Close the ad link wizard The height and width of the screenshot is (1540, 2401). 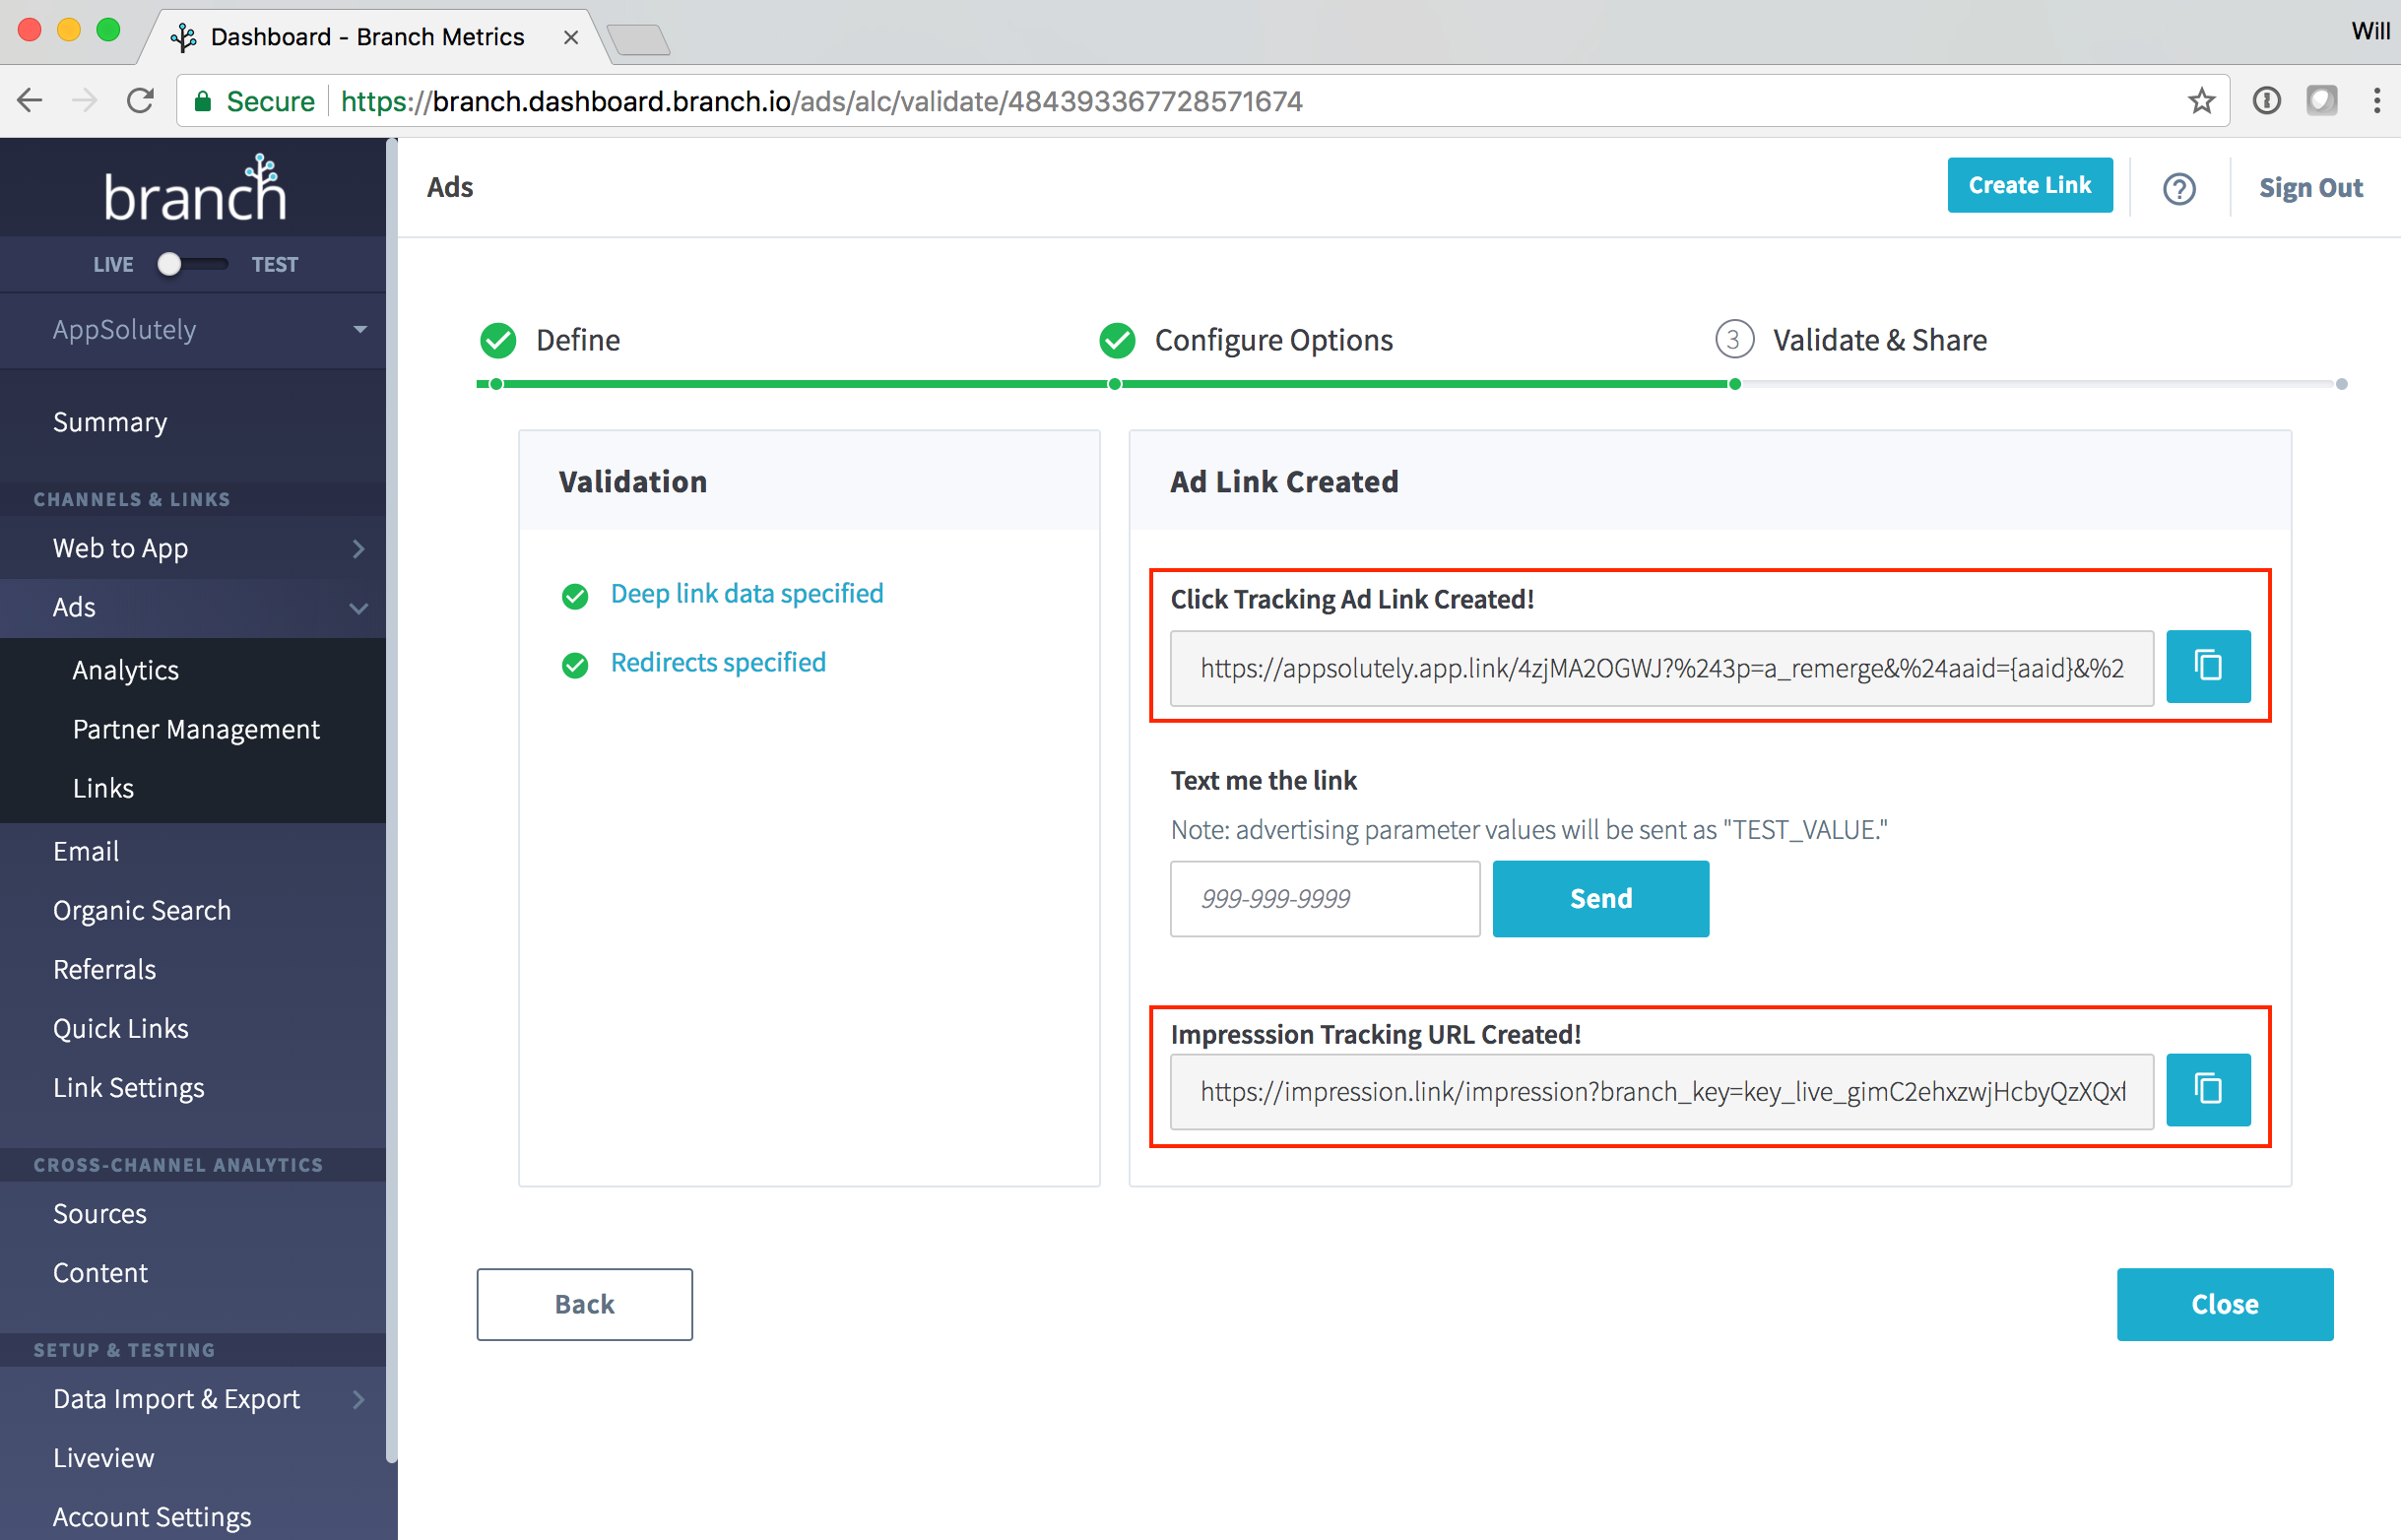[2224, 1304]
